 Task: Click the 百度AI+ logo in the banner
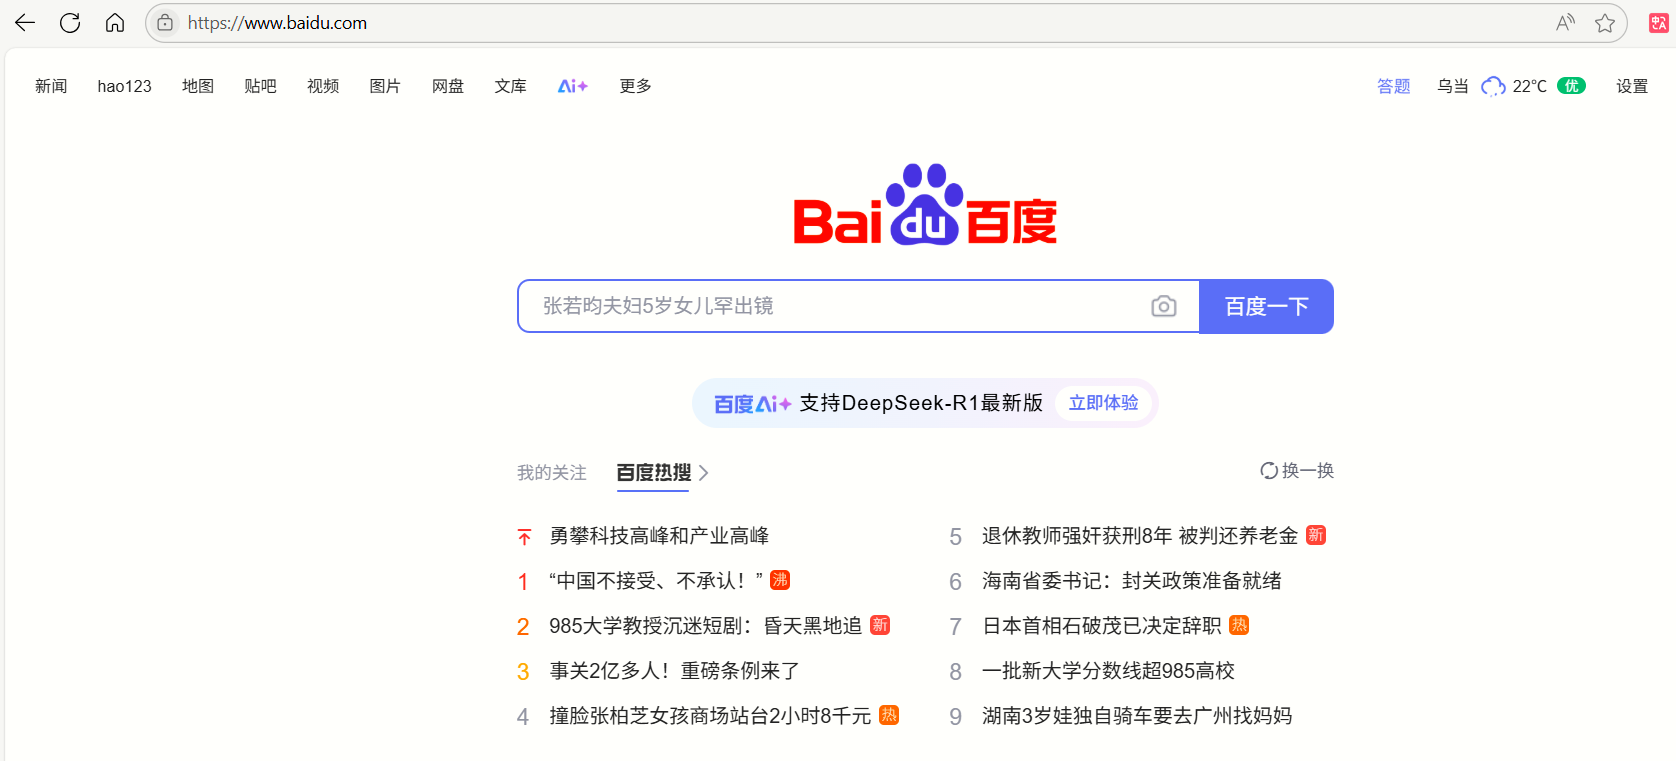click(753, 403)
